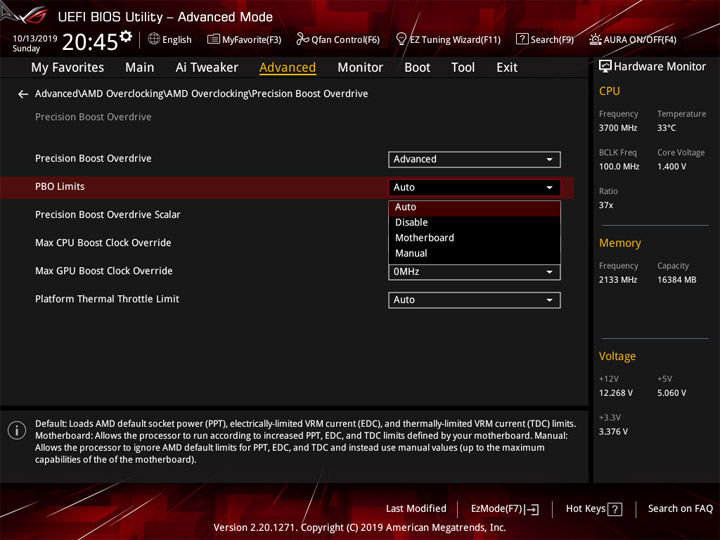The image size is (720, 540).
Task: Click the clock settings gear icon
Action: click(126, 36)
